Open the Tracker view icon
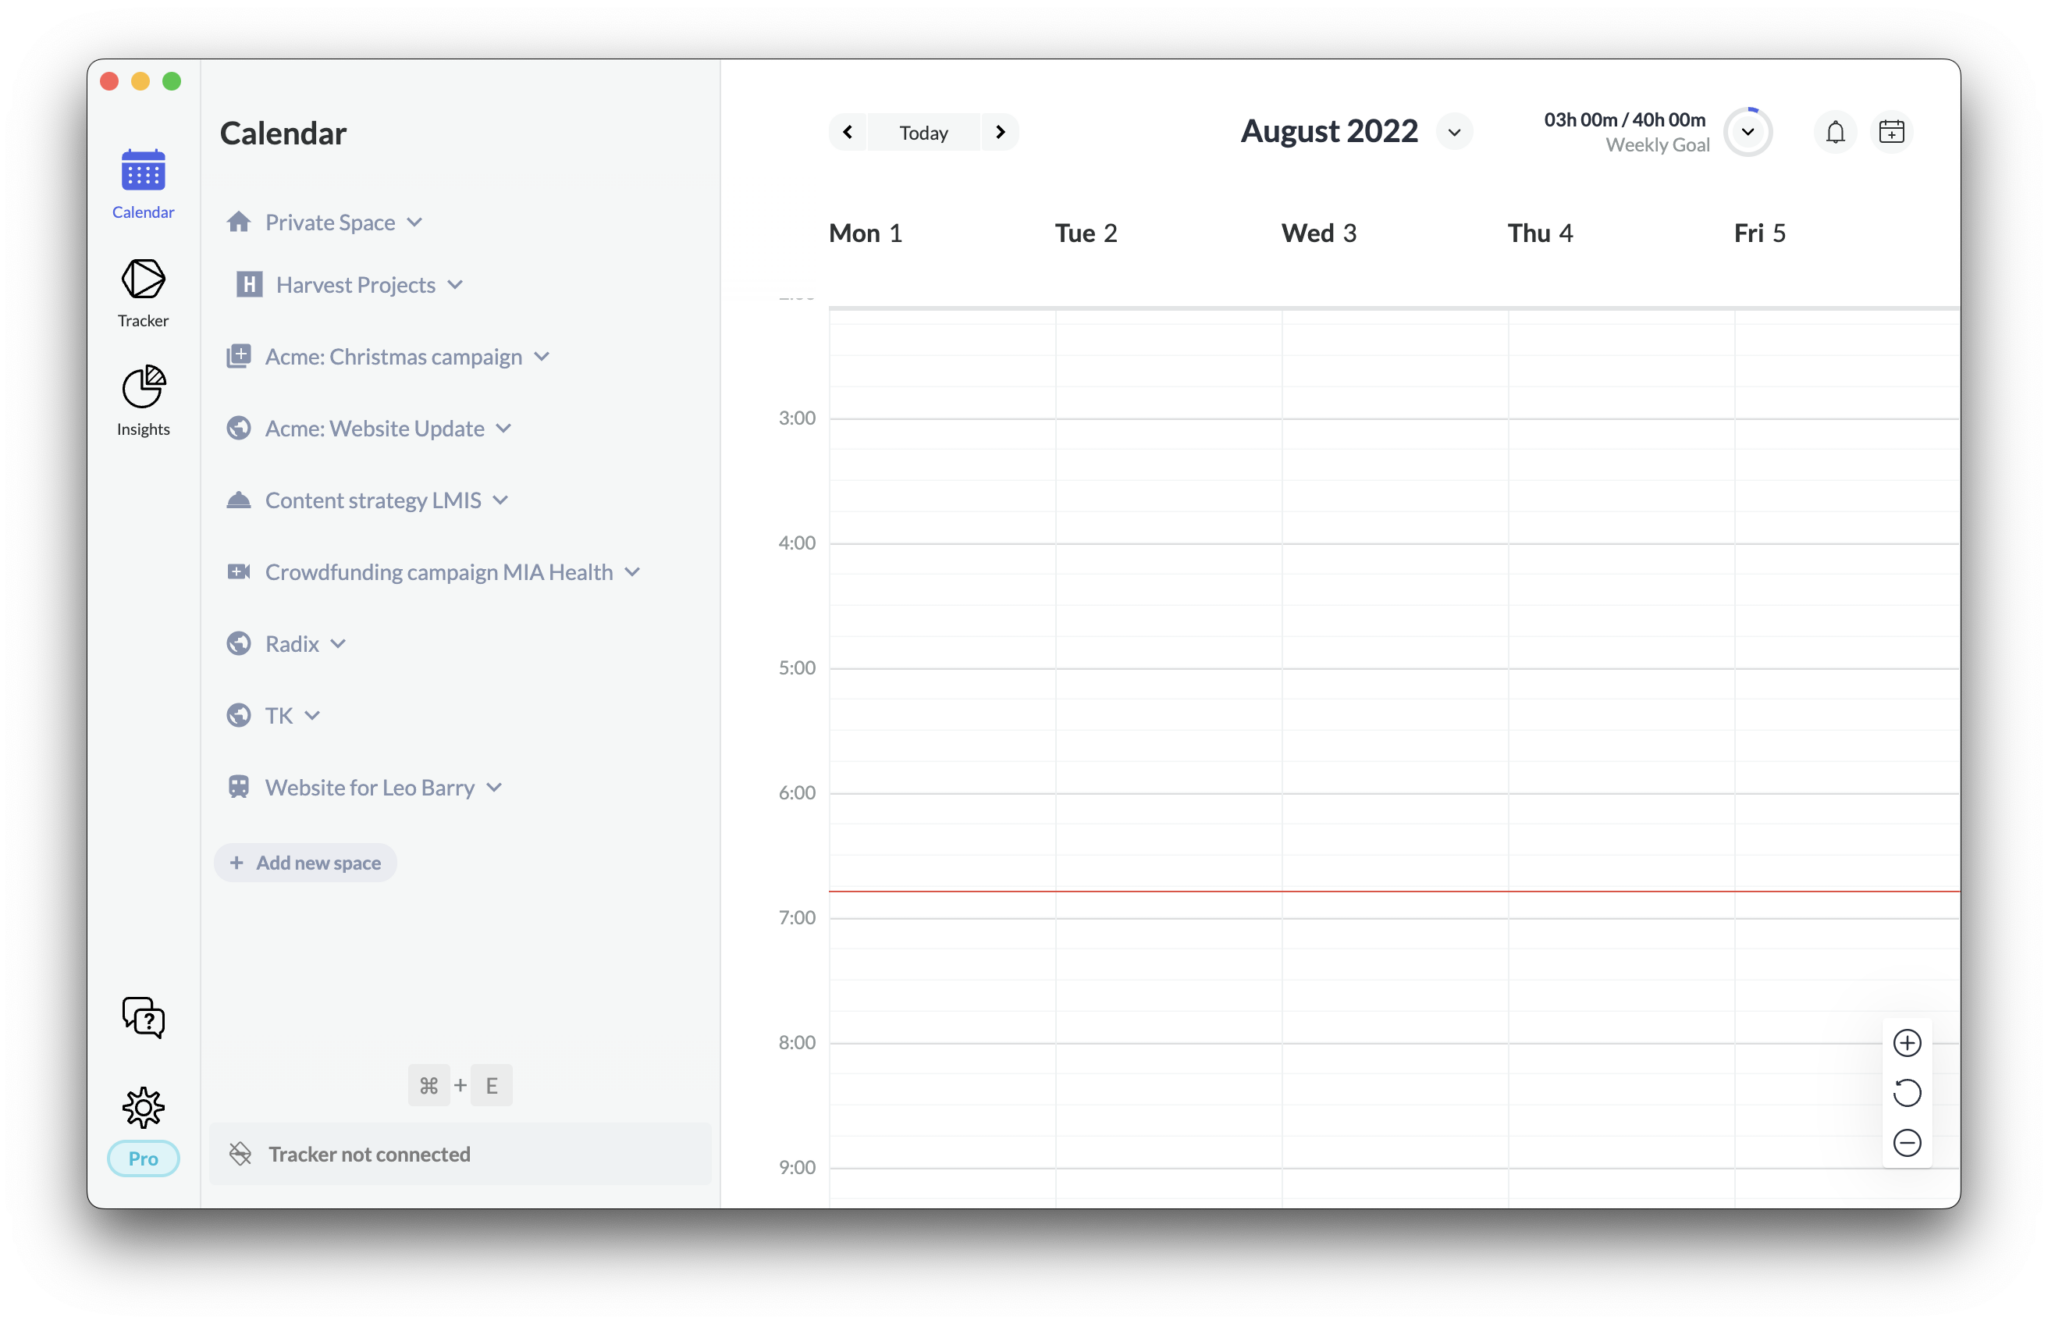The width and height of the screenshot is (2048, 1324). tap(143, 280)
